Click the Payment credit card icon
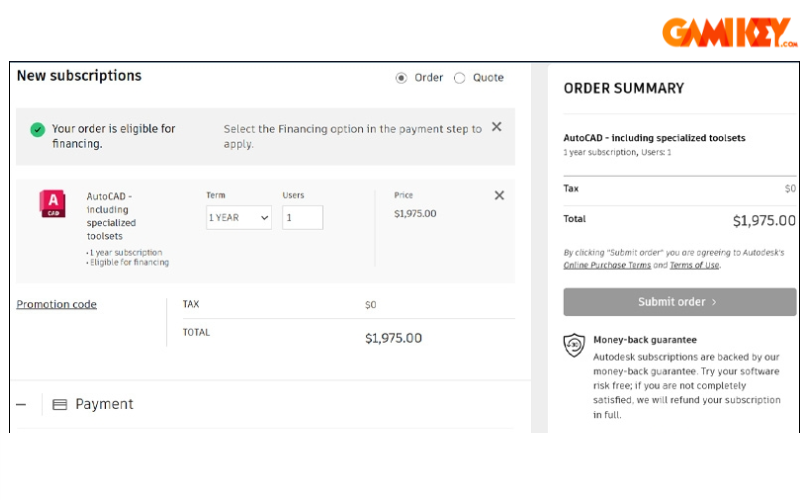The height and width of the screenshot is (500, 800). (60, 405)
